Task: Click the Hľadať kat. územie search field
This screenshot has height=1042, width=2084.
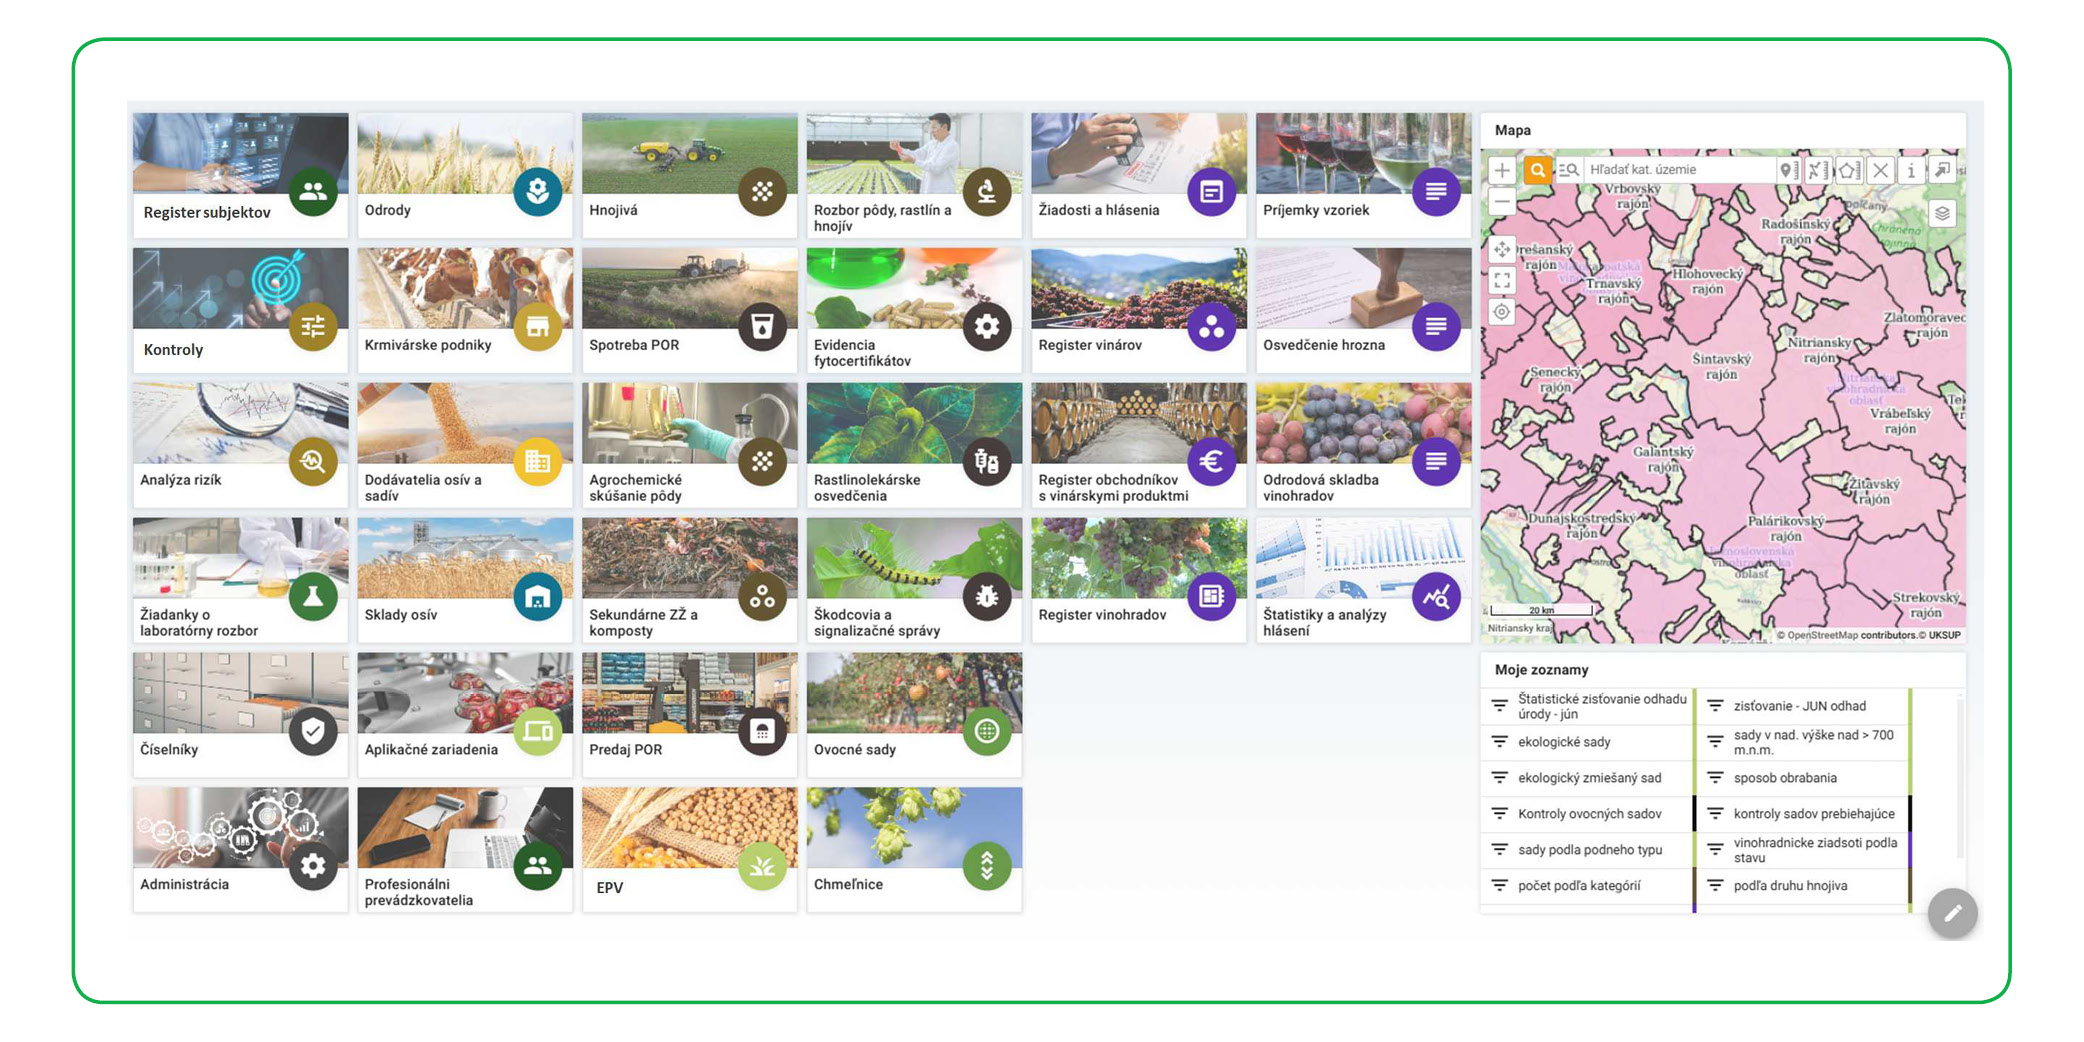Action: (x=1680, y=170)
